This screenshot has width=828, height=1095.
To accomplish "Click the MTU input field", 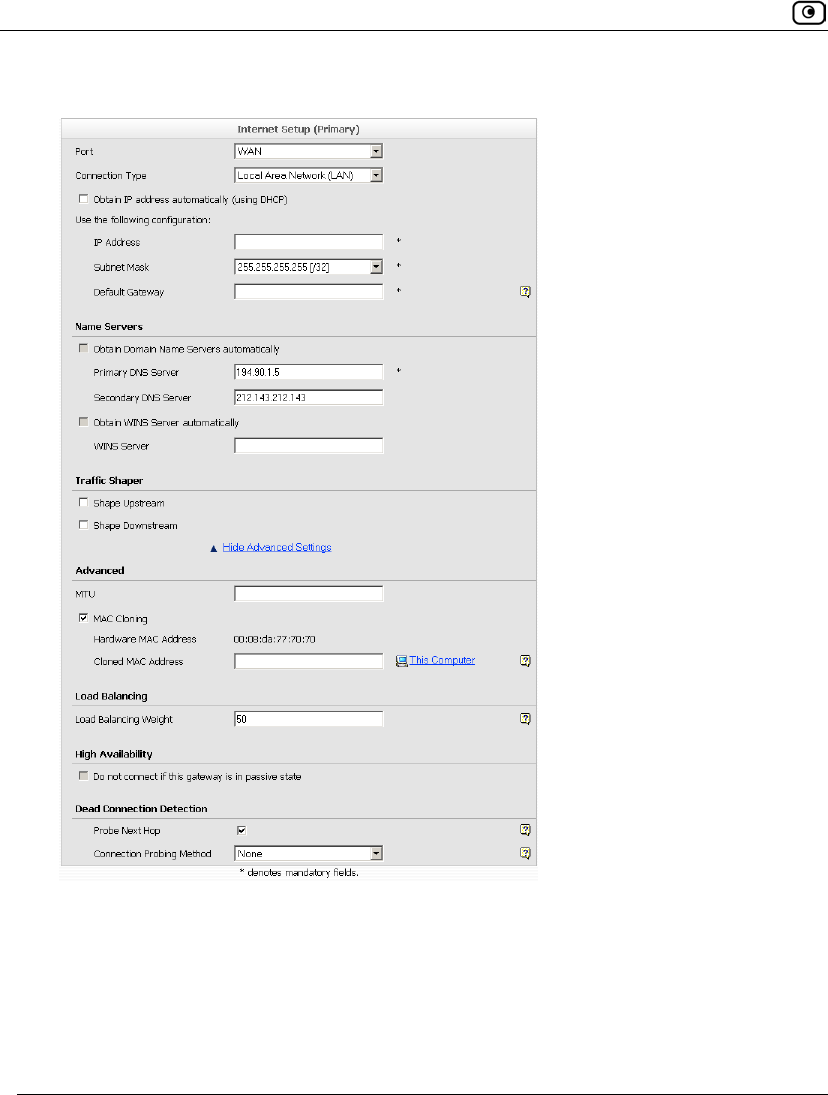I will click(x=309, y=594).
